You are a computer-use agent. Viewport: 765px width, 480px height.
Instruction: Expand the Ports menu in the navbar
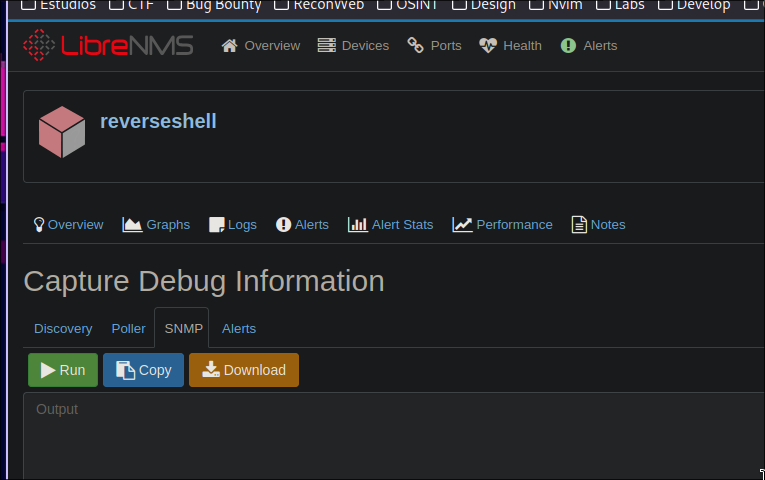pos(434,45)
